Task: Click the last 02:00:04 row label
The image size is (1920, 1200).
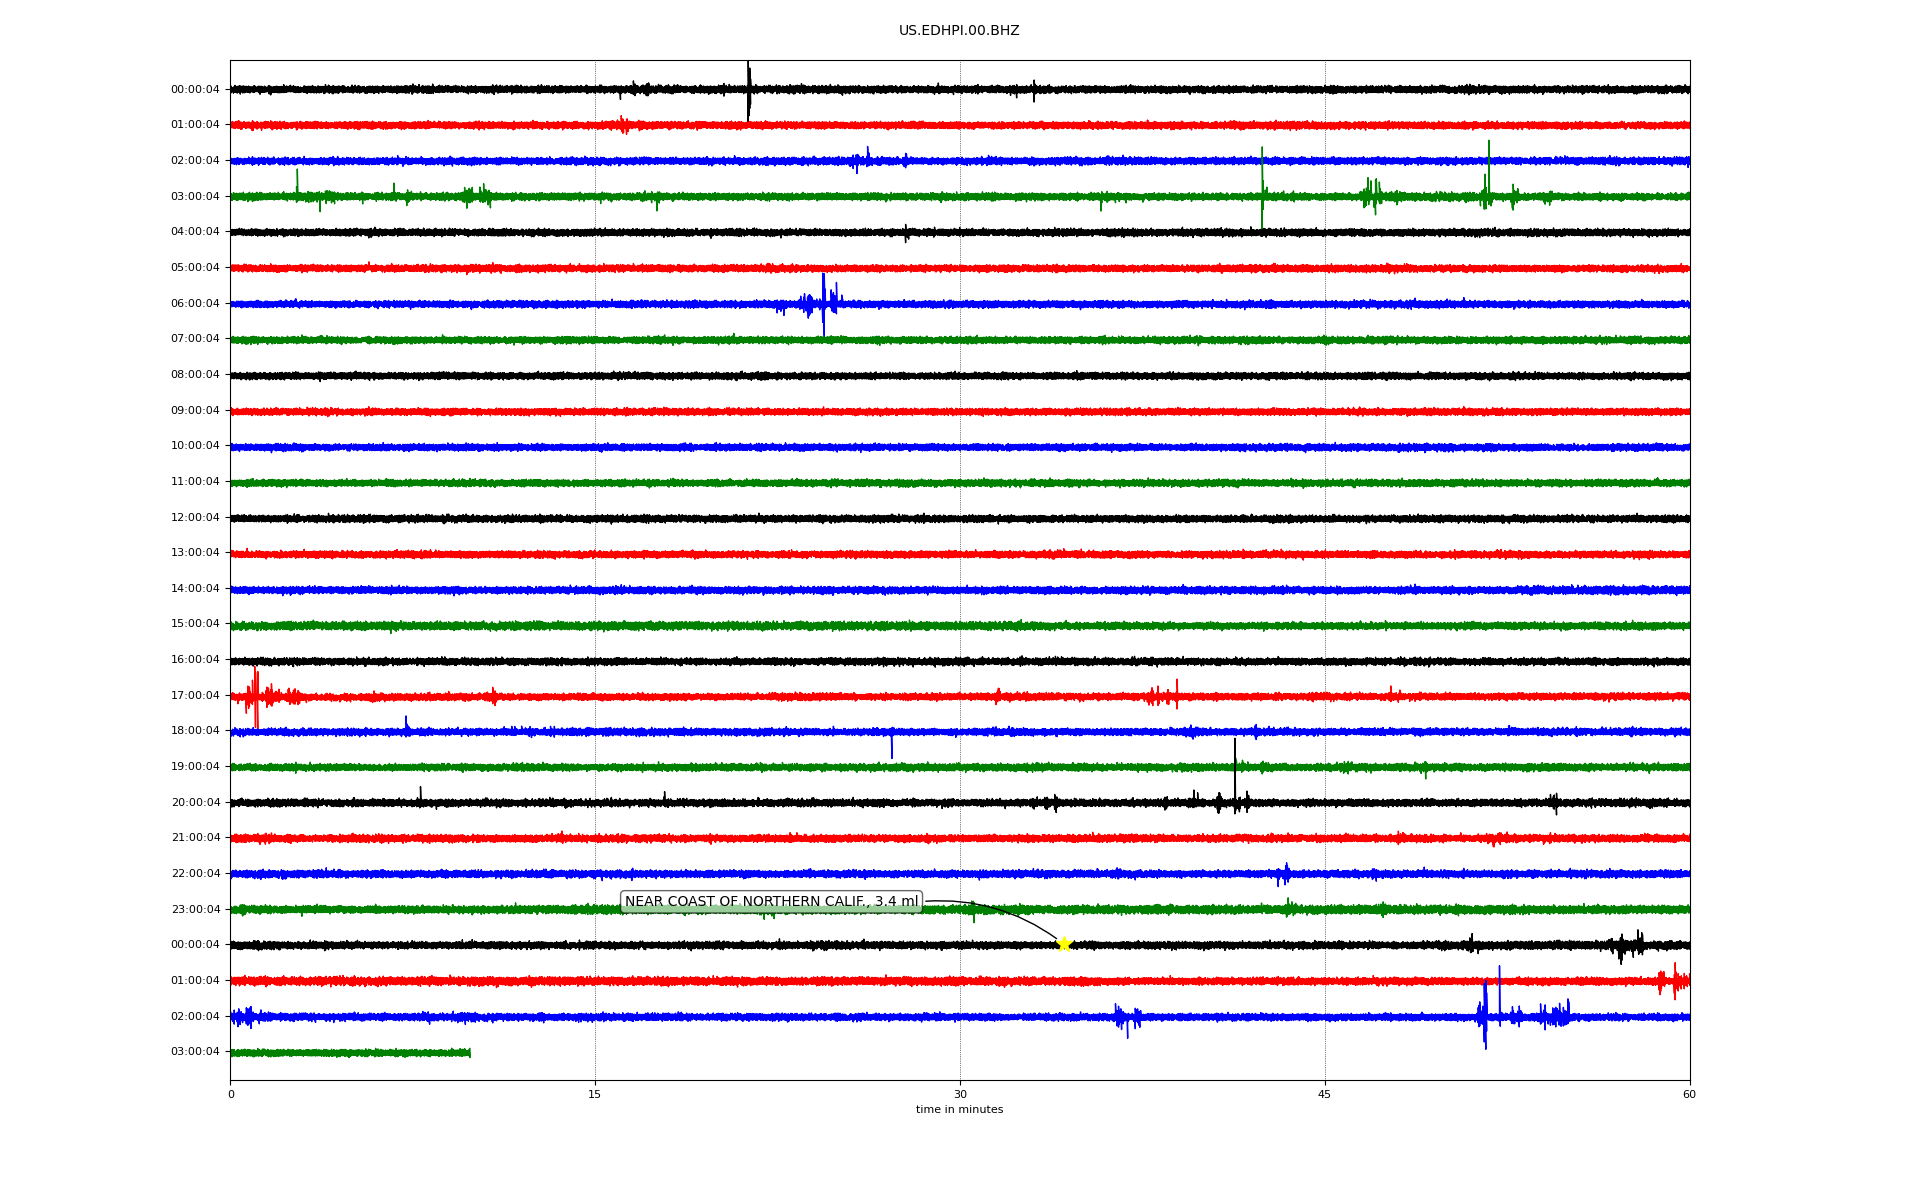Action: [x=195, y=1017]
